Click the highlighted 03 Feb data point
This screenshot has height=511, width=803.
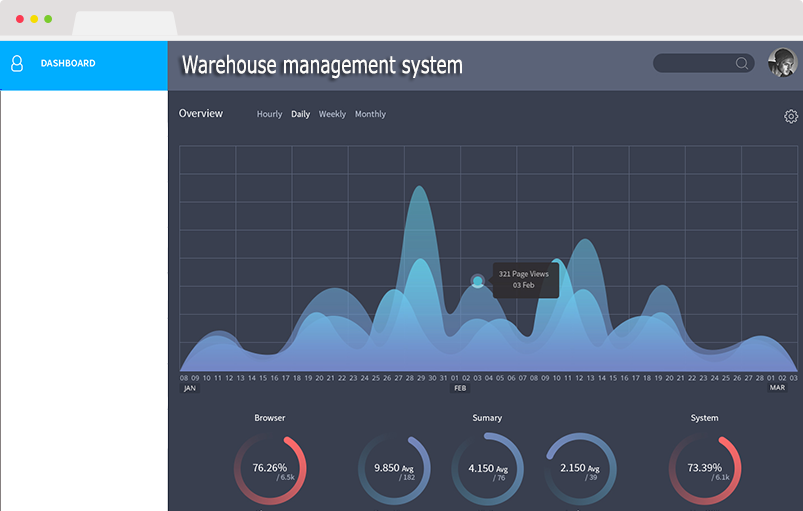click(x=478, y=281)
